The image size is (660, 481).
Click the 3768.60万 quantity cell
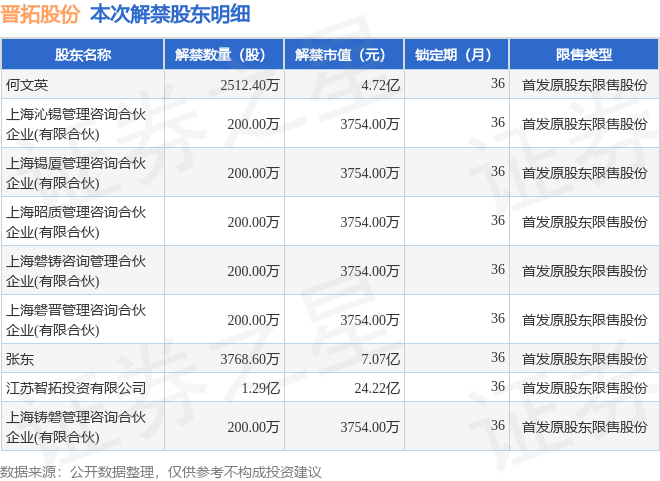250,359
